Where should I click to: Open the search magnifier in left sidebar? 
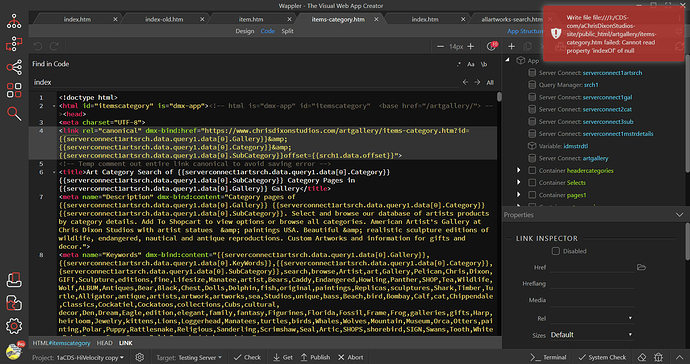point(14,114)
